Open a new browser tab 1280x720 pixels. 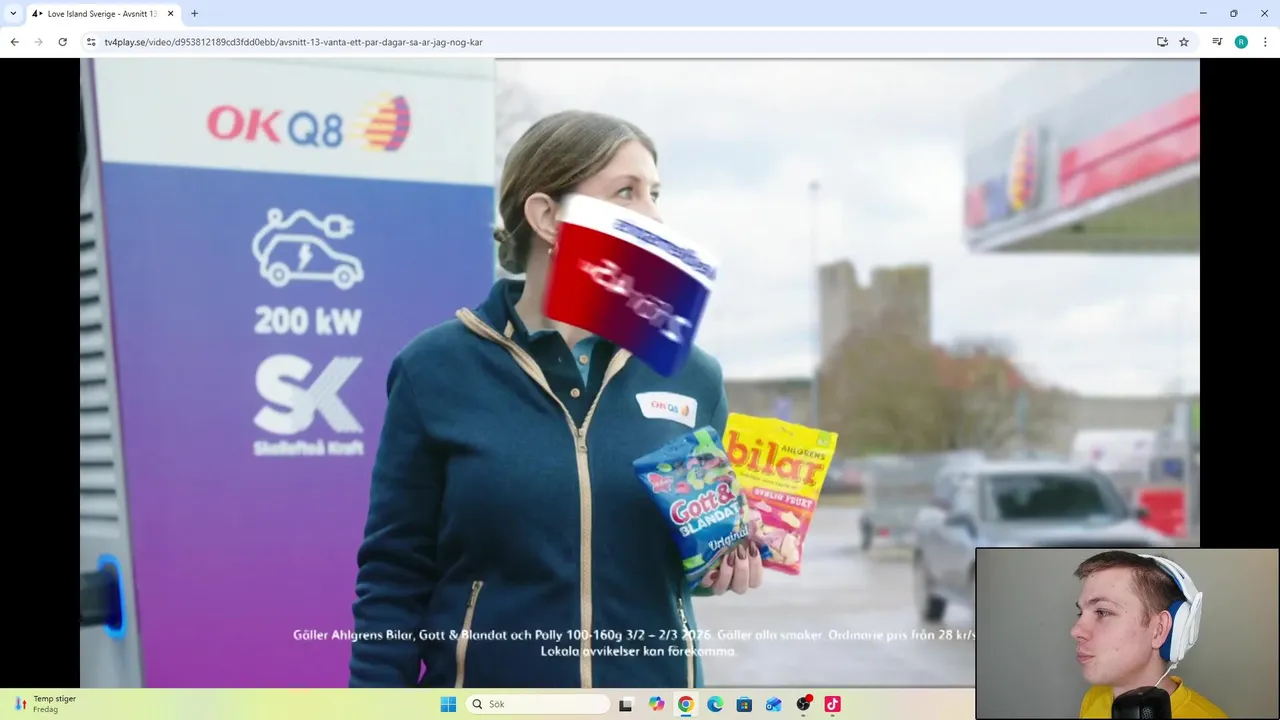[x=194, y=13]
